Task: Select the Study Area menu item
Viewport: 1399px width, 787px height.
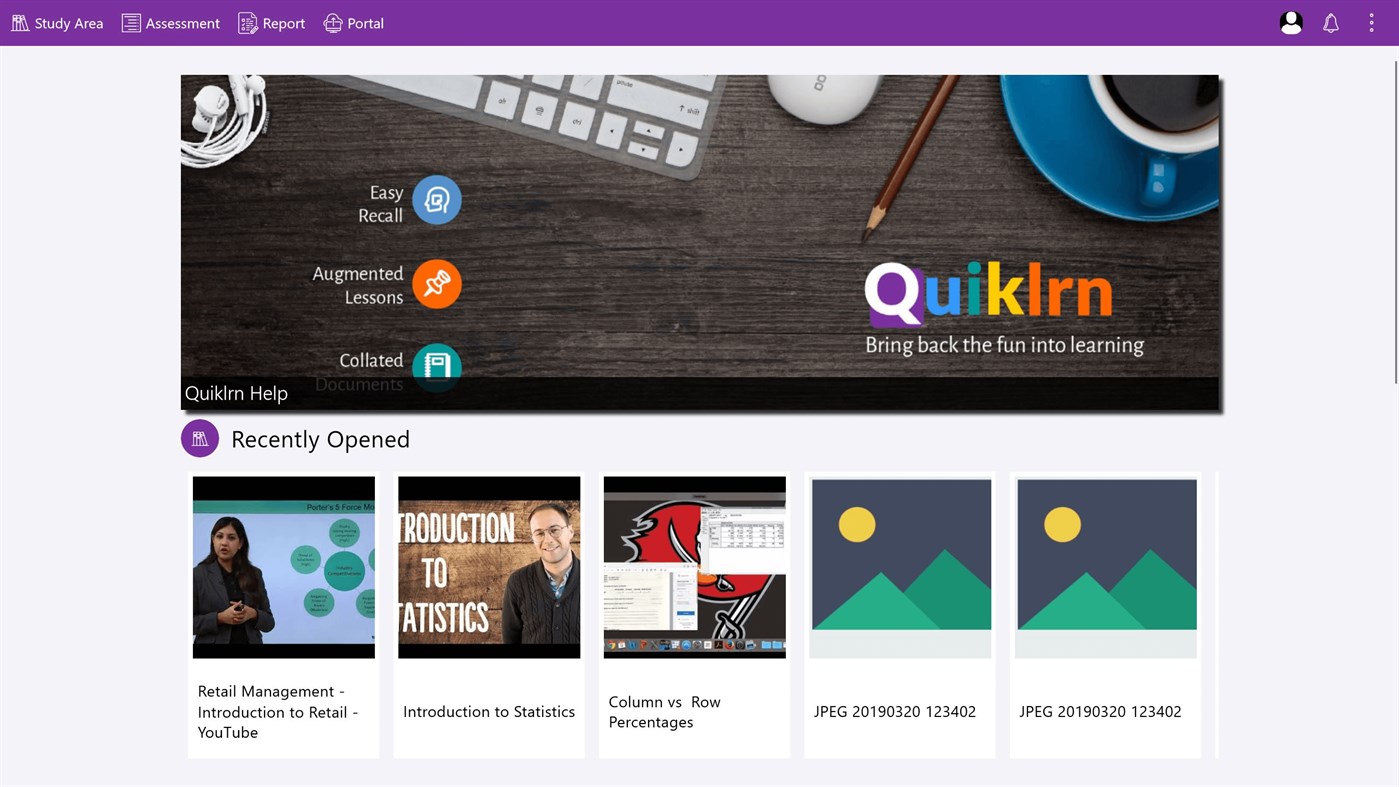Action: [57, 22]
